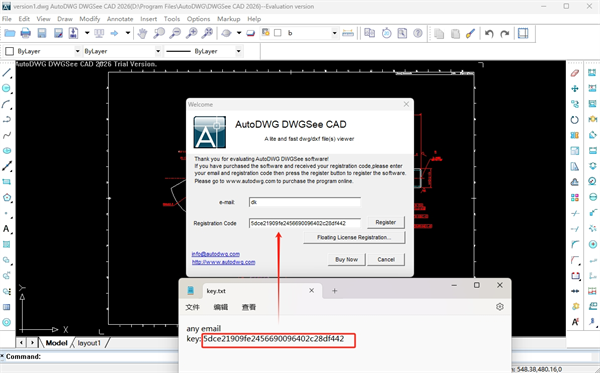The height and width of the screenshot is (373, 600).
Task: Open Notepad settings gear icon
Action: [499, 306]
